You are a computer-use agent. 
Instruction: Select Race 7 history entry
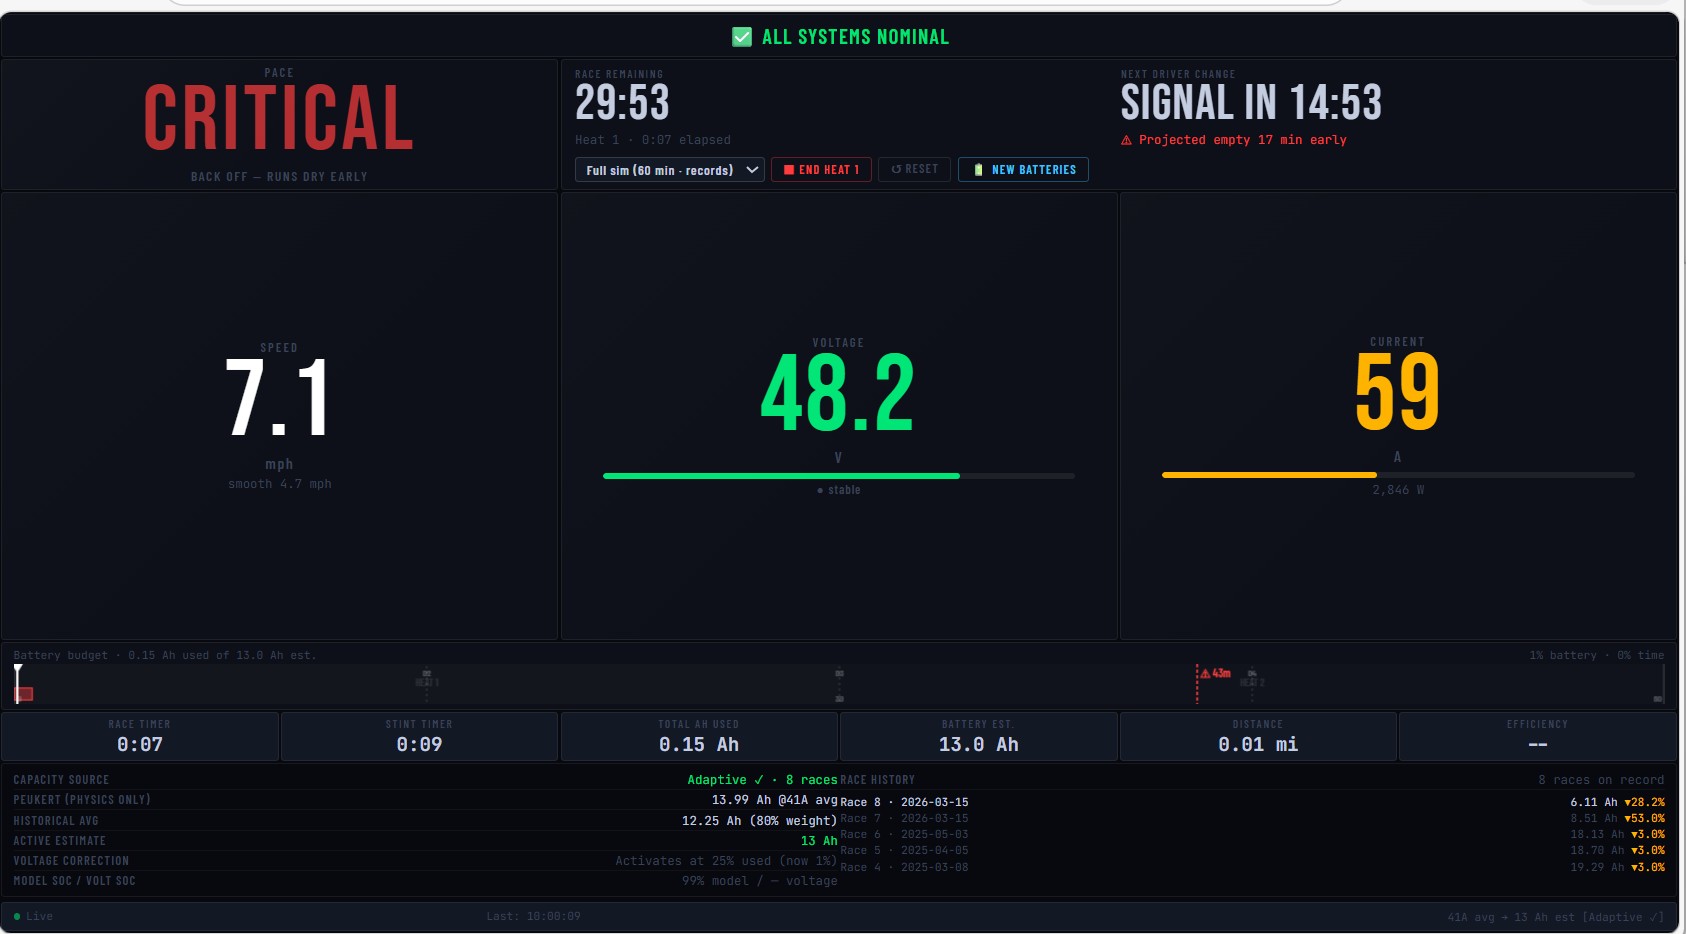click(904, 818)
